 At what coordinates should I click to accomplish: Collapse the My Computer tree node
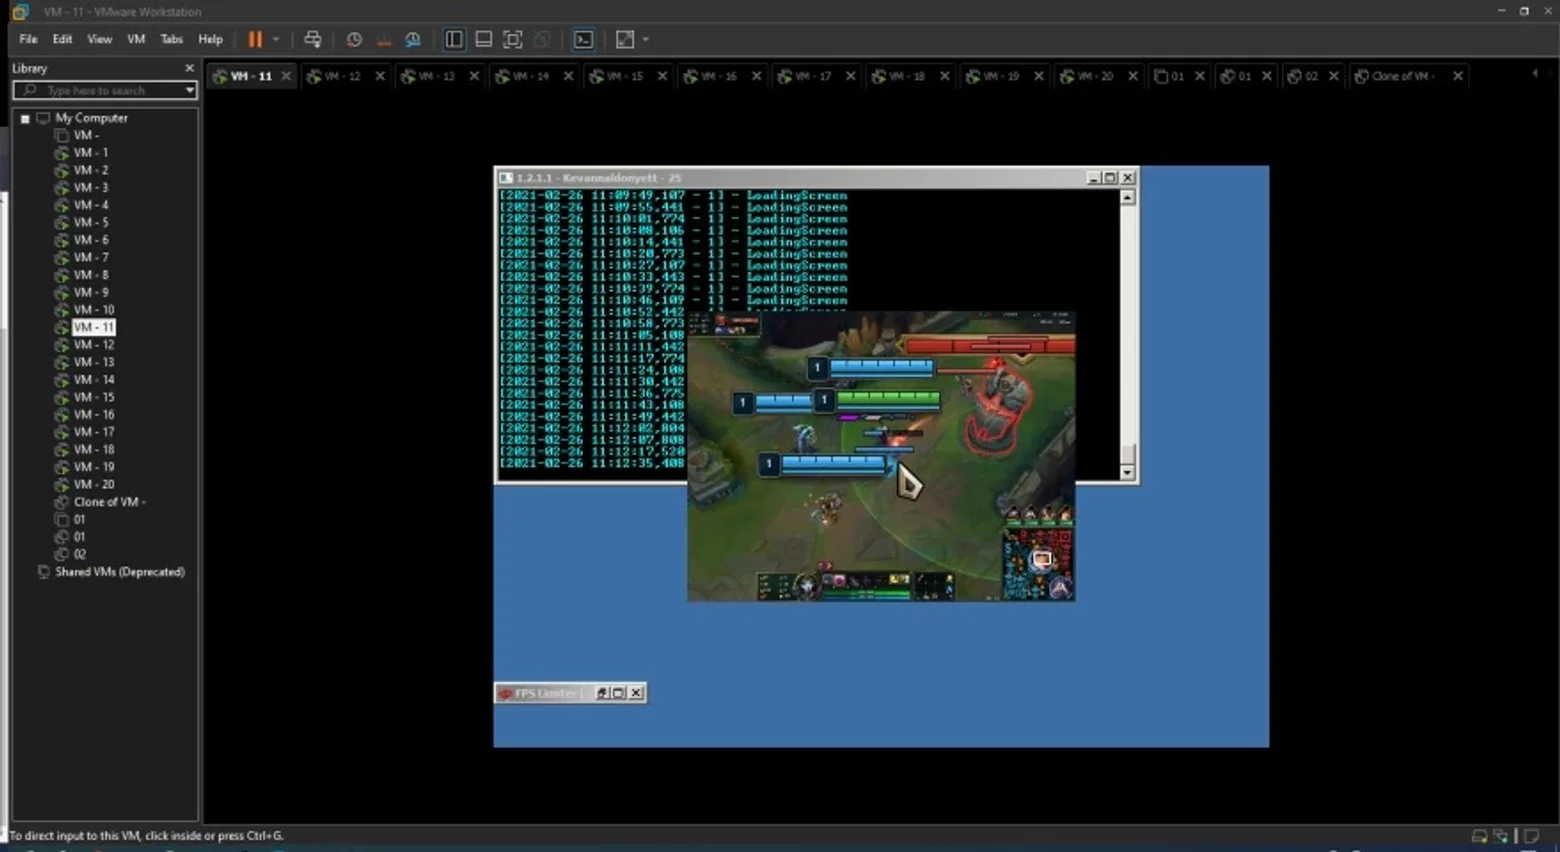tap(25, 118)
